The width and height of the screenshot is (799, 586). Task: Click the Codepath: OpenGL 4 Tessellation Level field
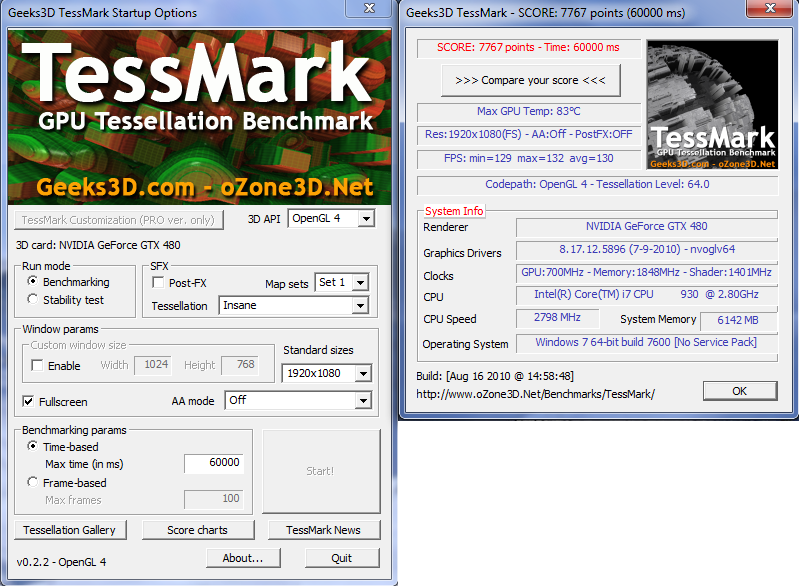pyautogui.click(x=597, y=184)
